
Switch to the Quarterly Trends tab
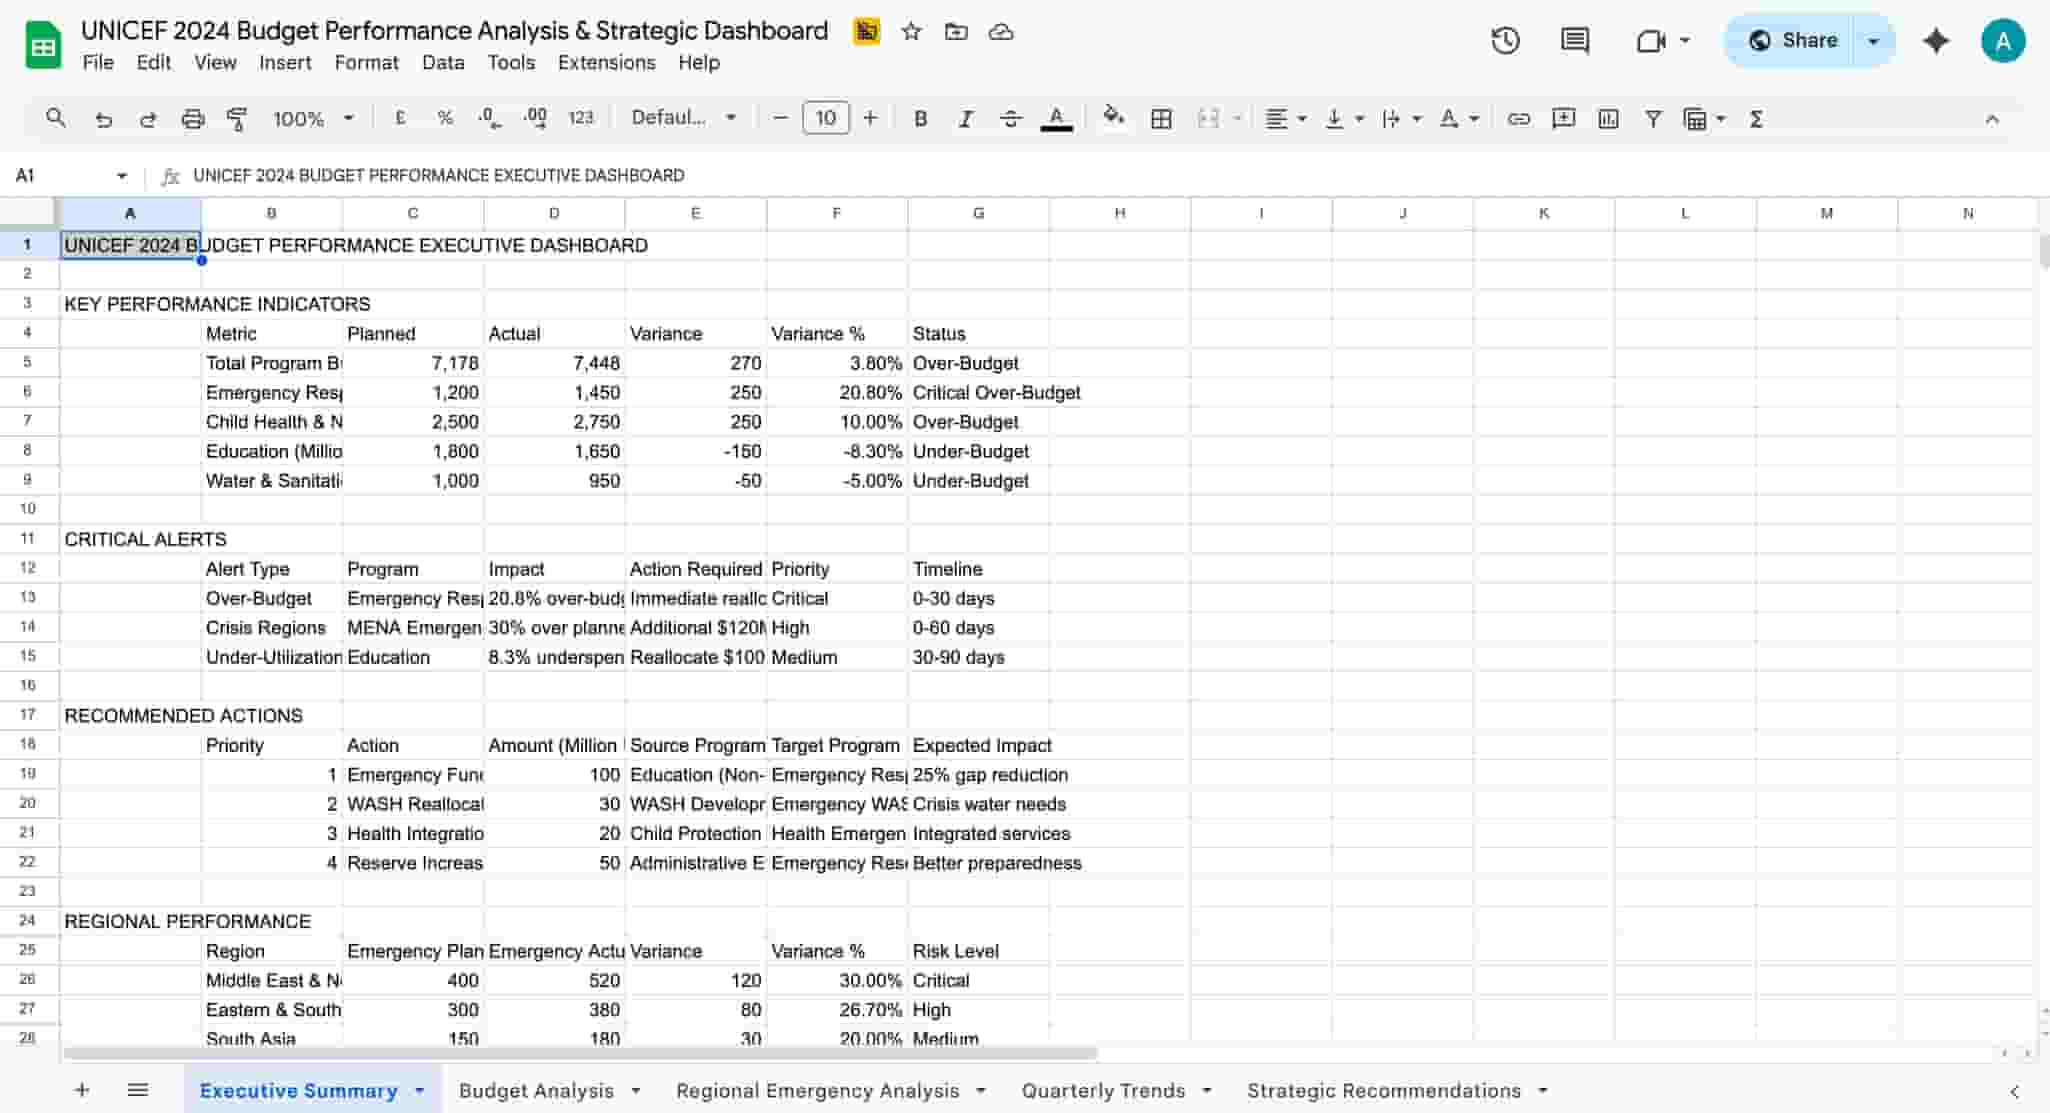point(1104,1090)
